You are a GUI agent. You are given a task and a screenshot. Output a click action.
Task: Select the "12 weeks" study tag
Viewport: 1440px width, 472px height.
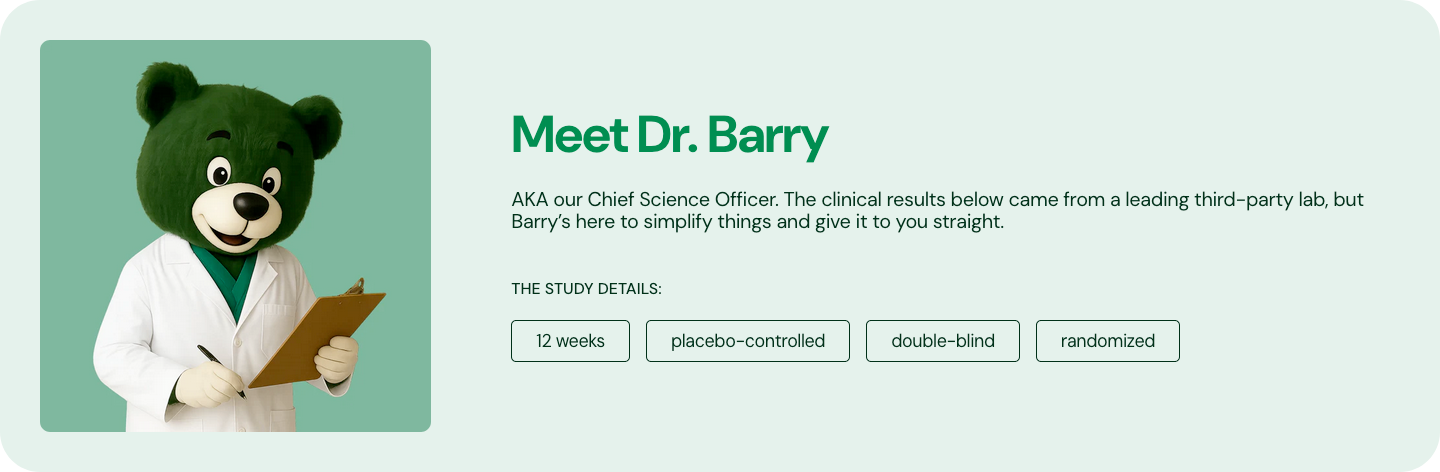tap(570, 341)
